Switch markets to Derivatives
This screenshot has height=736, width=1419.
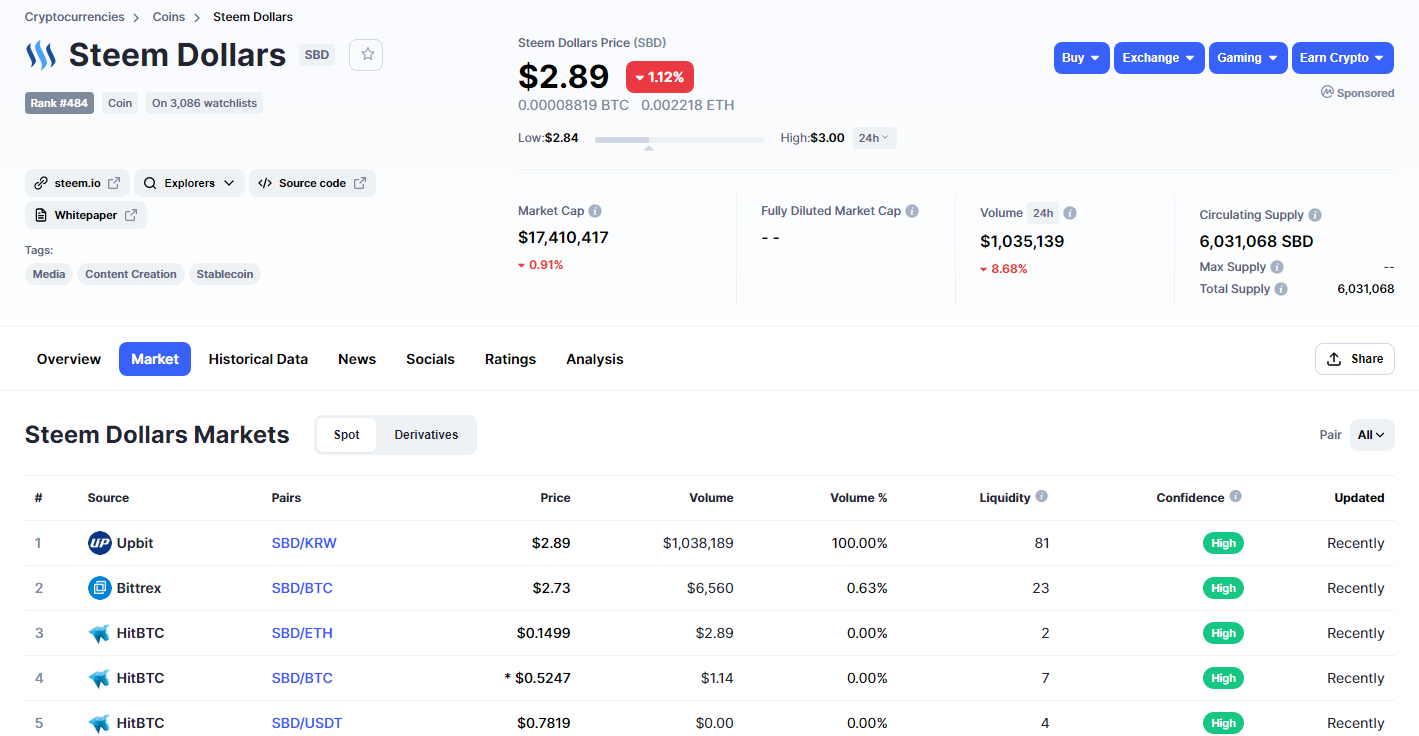(426, 435)
